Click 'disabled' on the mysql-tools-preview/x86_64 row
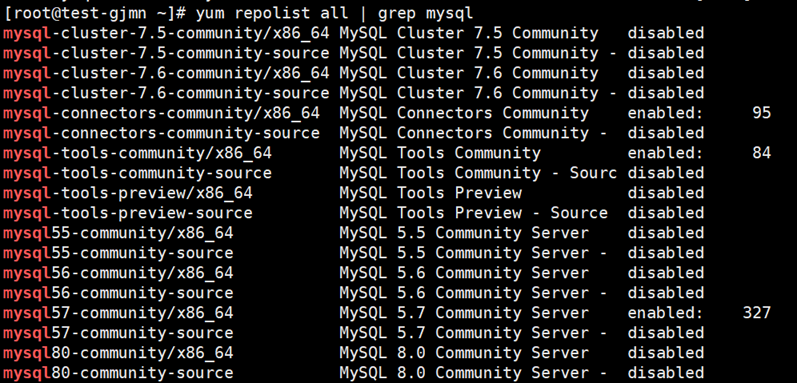 tap(665, 194)
